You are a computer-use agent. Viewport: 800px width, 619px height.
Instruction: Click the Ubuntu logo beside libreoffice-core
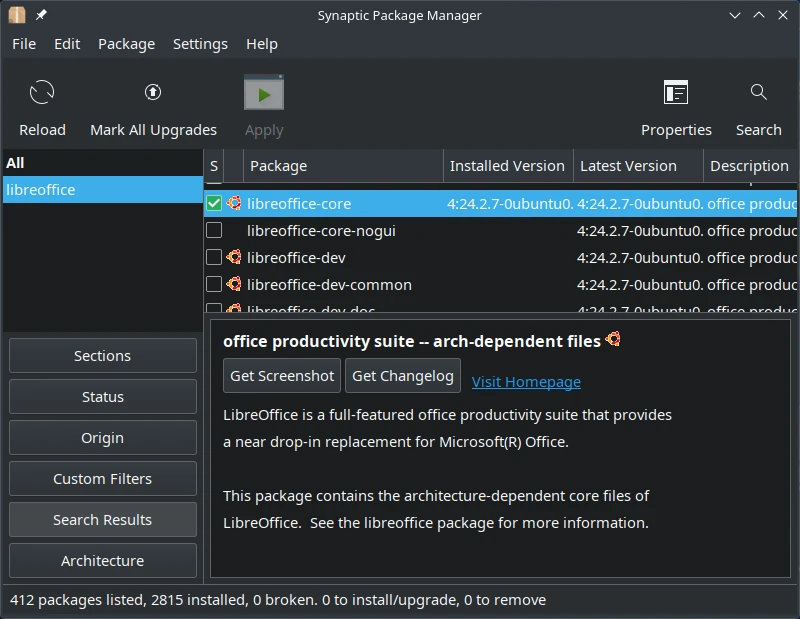234,203
